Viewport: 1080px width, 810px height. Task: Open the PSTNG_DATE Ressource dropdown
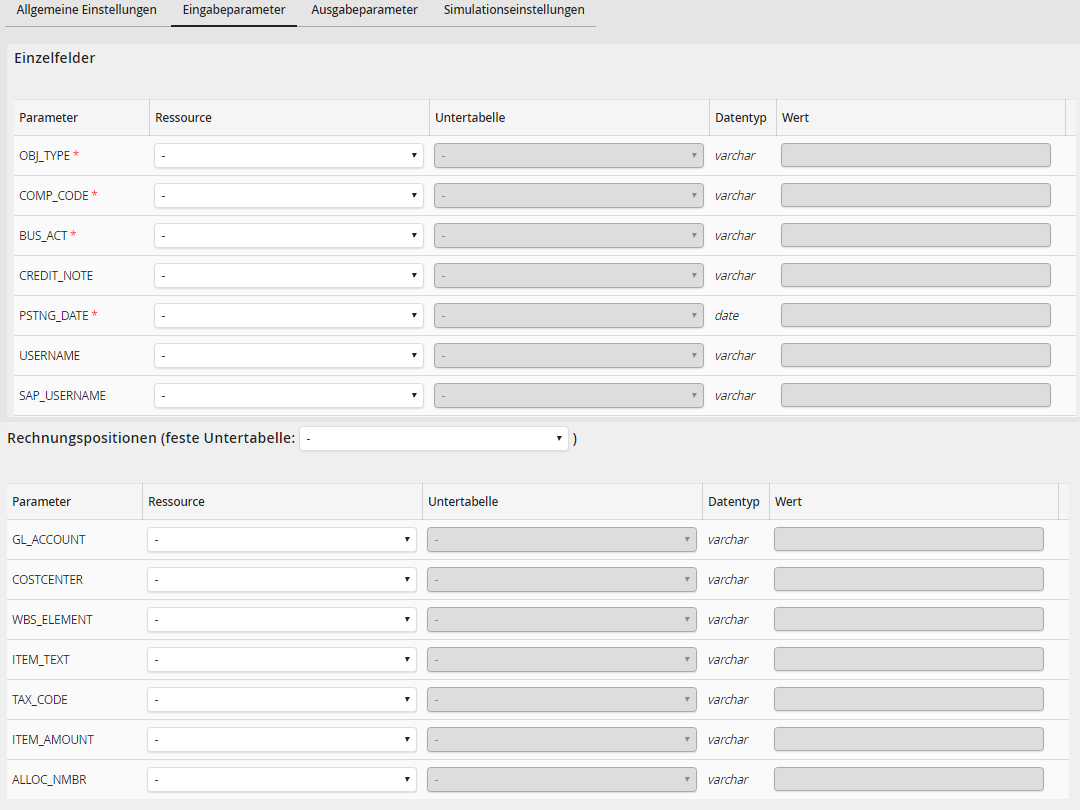point(288,316)
